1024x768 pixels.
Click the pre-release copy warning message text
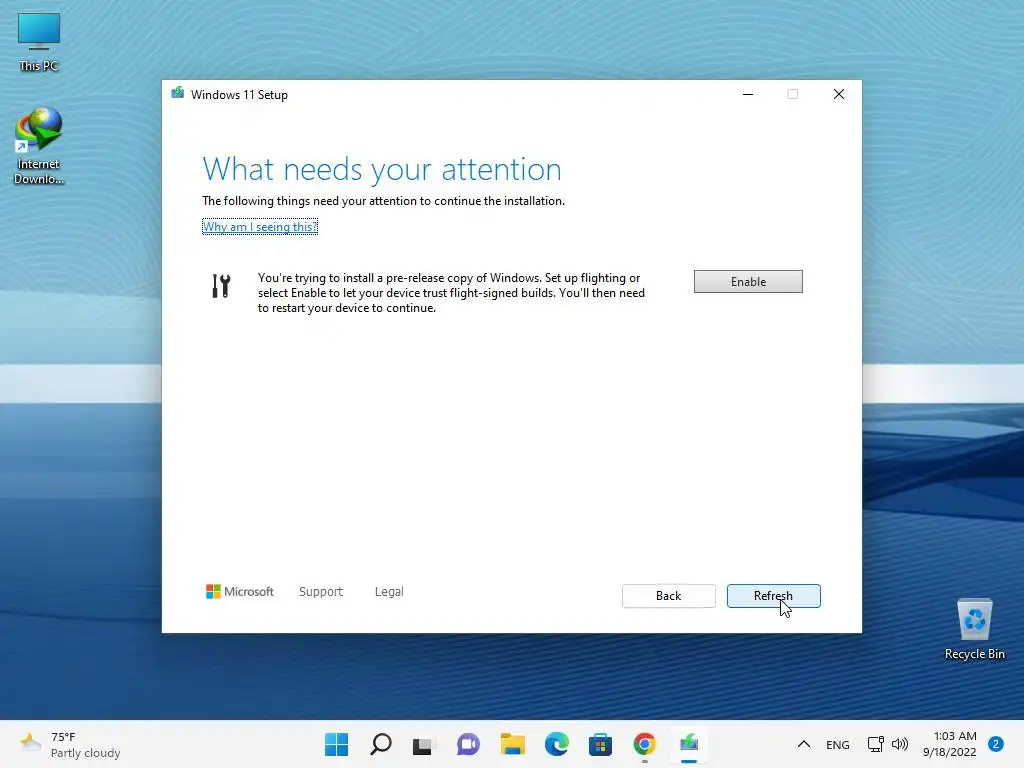click(x=451, y=293)
